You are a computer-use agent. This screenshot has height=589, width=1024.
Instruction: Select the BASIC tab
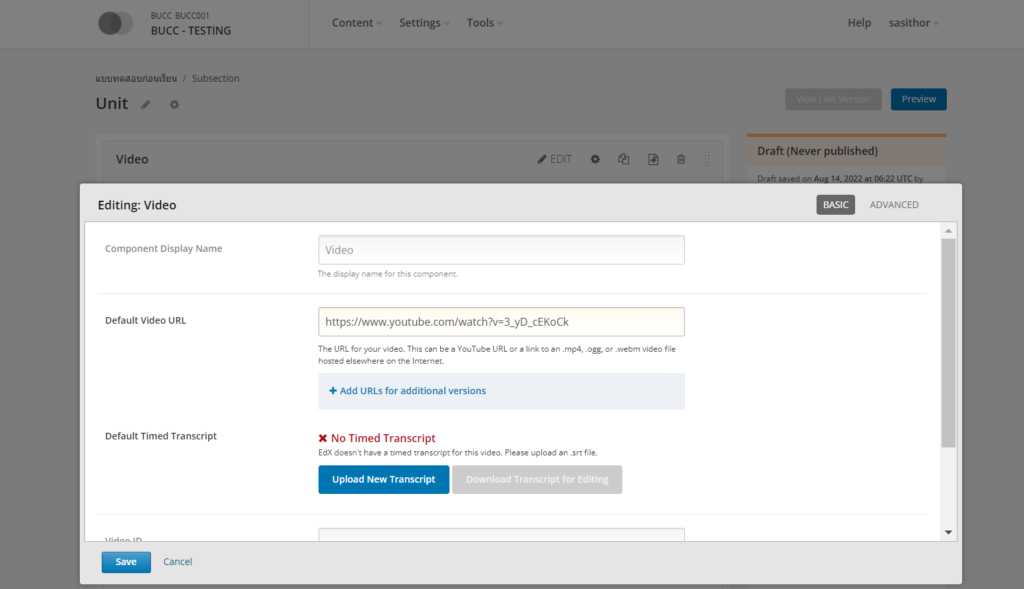coord(835,205)
